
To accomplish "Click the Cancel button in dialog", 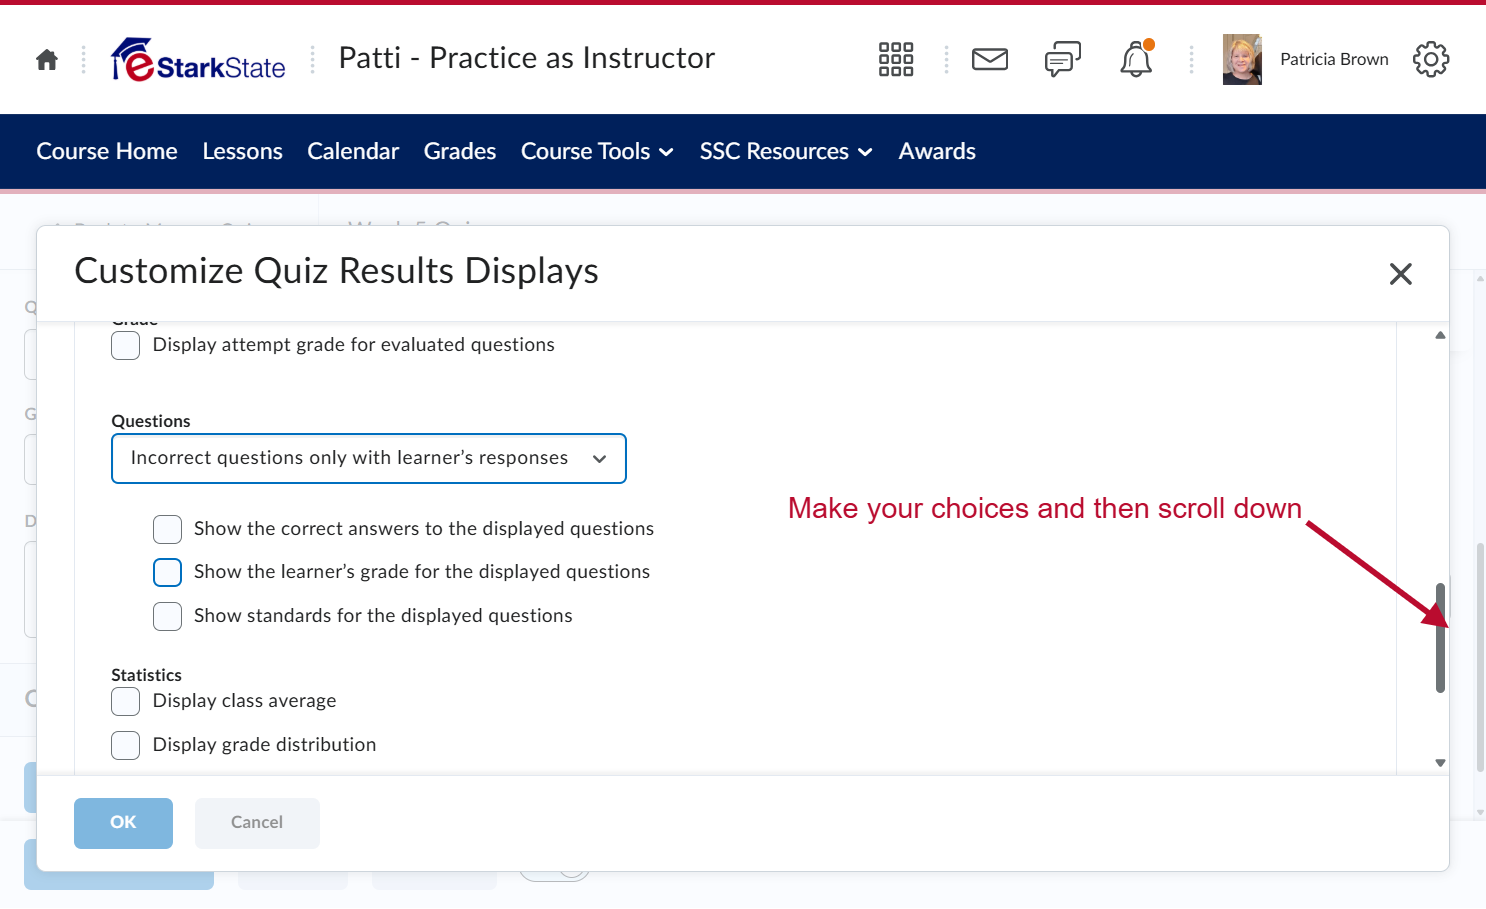I will (x=257, y=823).
